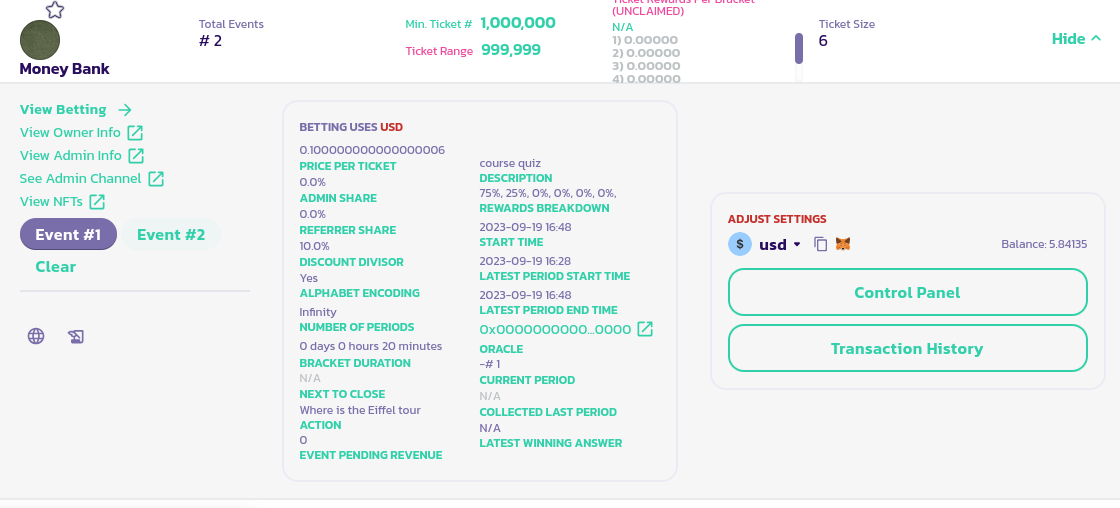Click the MetaMask fox icon
This screenshot has width=1120, height=508.
click(x=843, y=244)
